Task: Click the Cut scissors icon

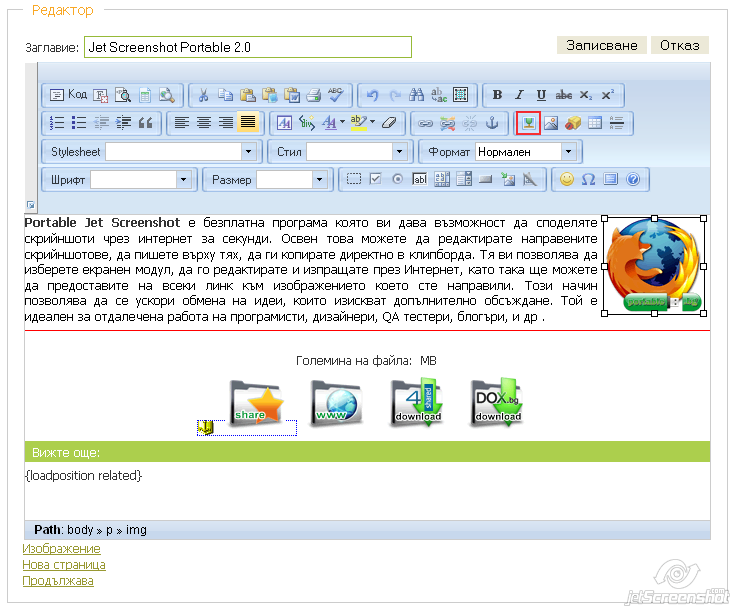Action: tap(203, 95)
